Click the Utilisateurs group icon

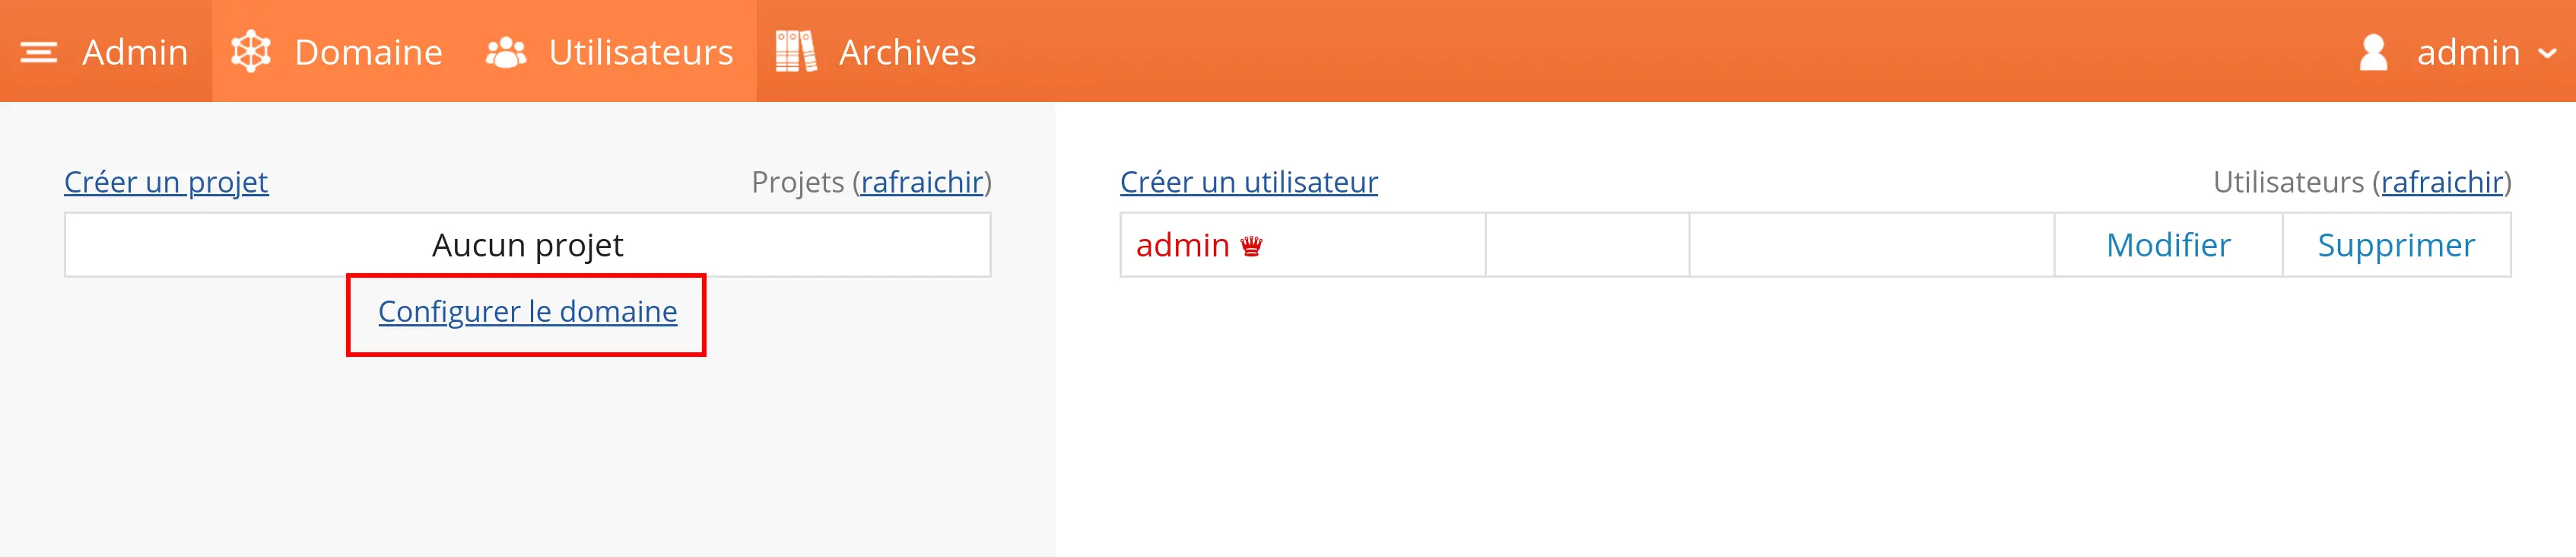506,52
